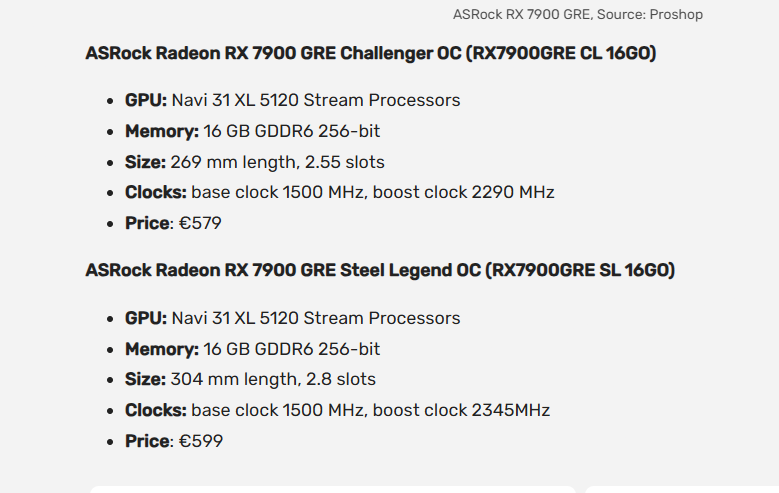This screenshot has height=493, width=779.
Task: Click the bold Price label above Steel Legend heading
Action: coord(147,223)
